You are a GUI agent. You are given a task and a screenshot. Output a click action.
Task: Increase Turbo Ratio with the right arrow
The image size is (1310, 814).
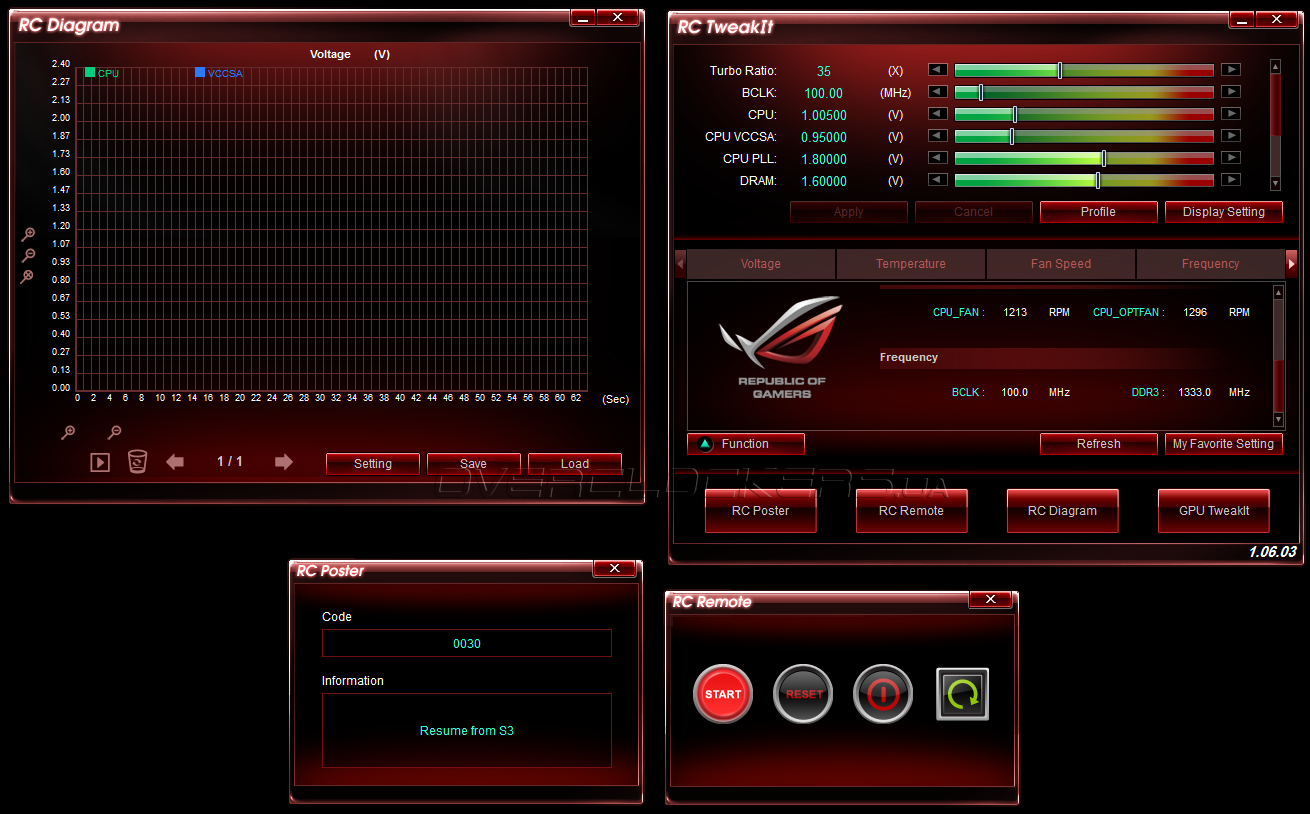(1231, 70)
